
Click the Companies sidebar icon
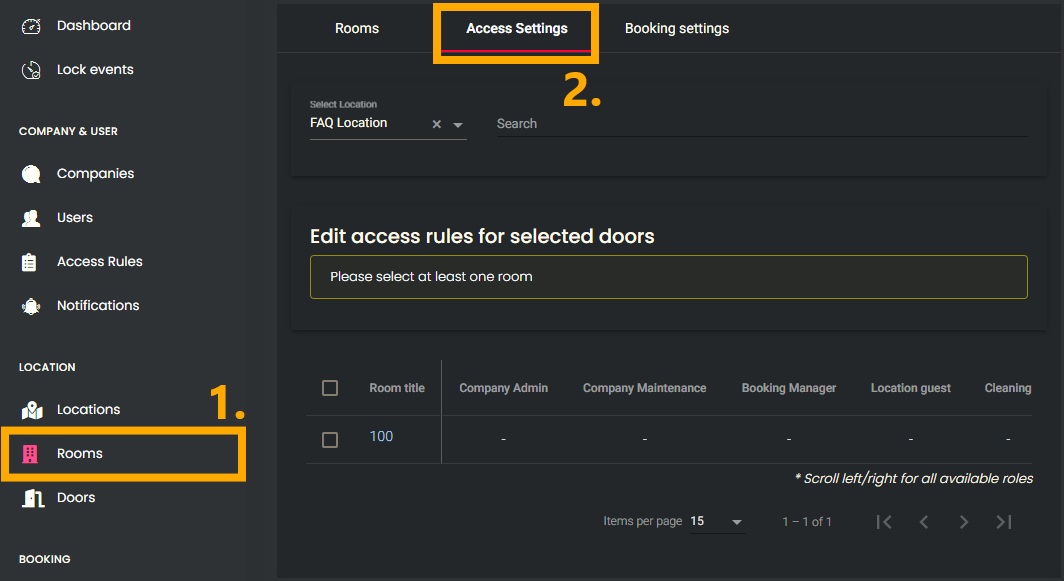(31, 174)
